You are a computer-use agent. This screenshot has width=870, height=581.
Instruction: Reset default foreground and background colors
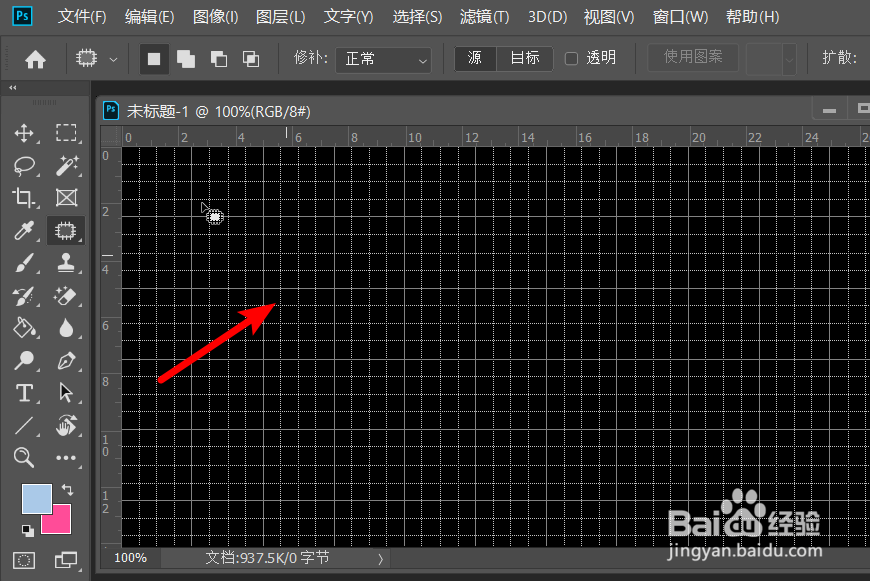point(28,531)
